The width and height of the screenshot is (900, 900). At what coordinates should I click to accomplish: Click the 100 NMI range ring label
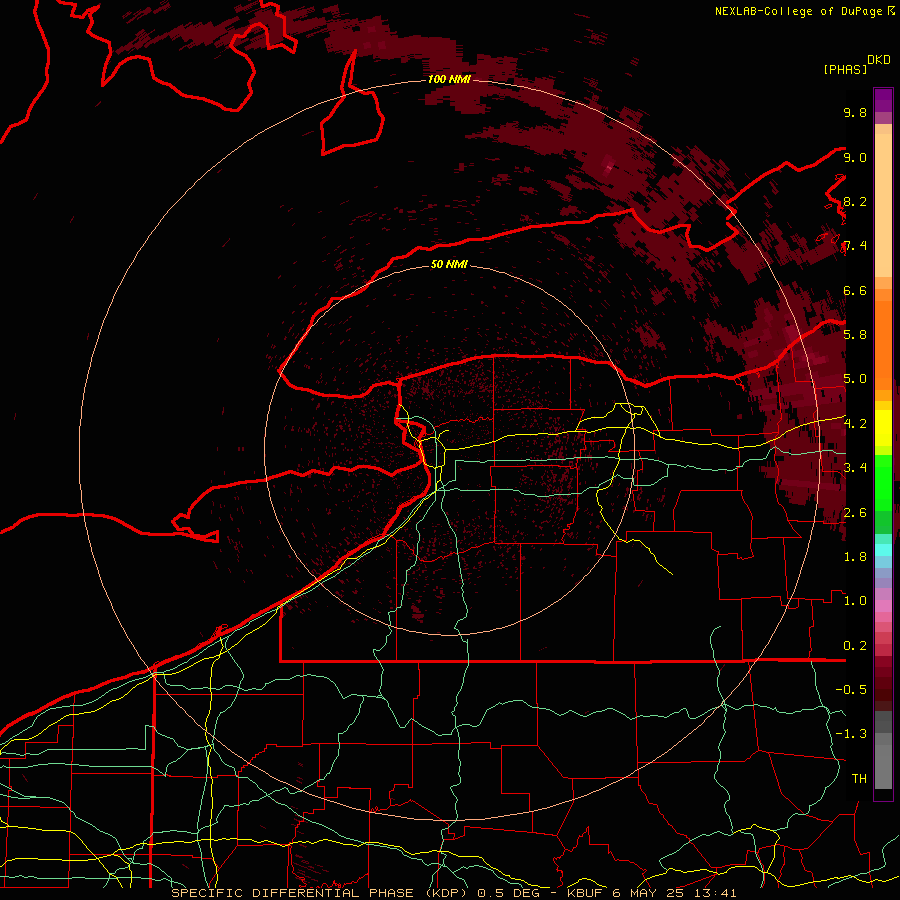point(449,79)
